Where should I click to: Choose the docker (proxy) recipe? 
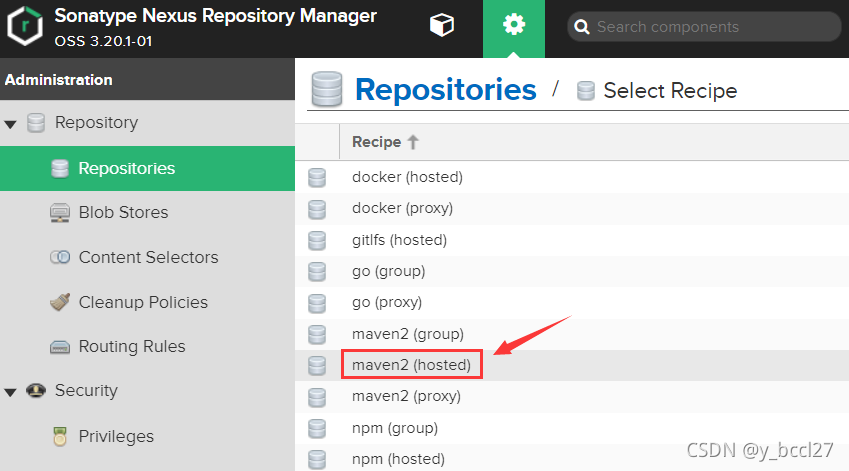[x=402, y=208]
